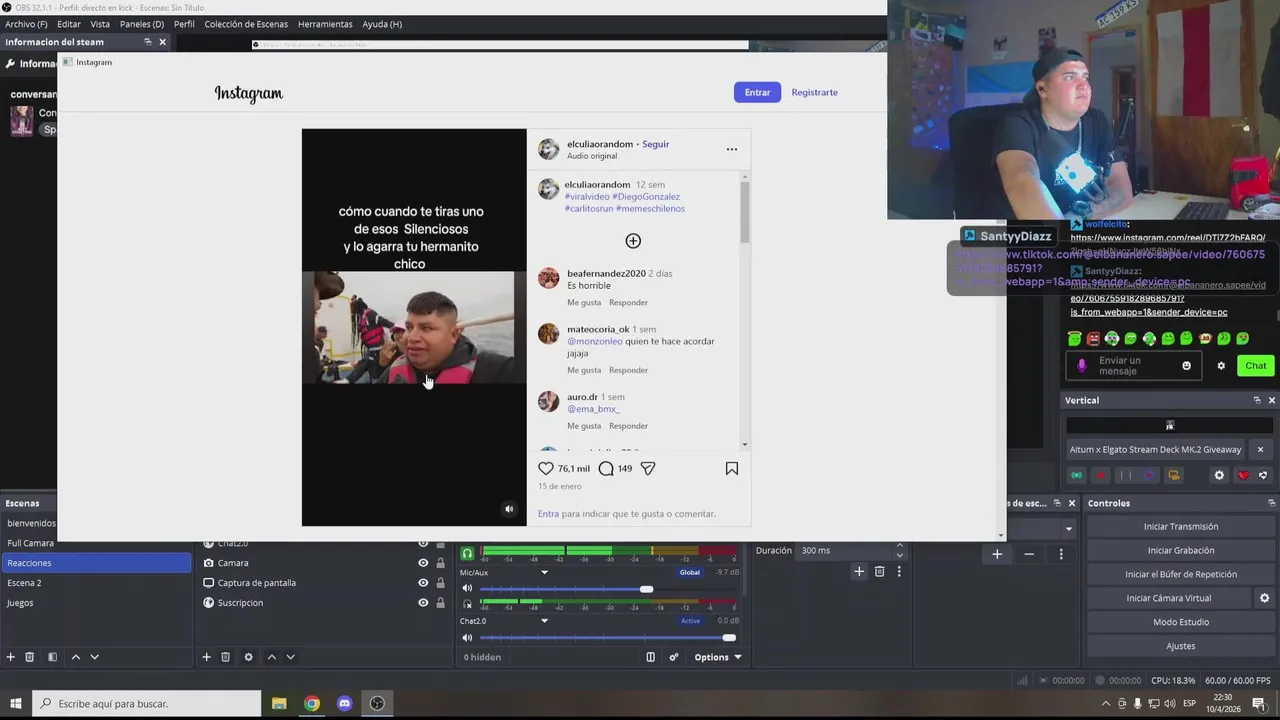Select Juegos scene in list

coord(95,603)
